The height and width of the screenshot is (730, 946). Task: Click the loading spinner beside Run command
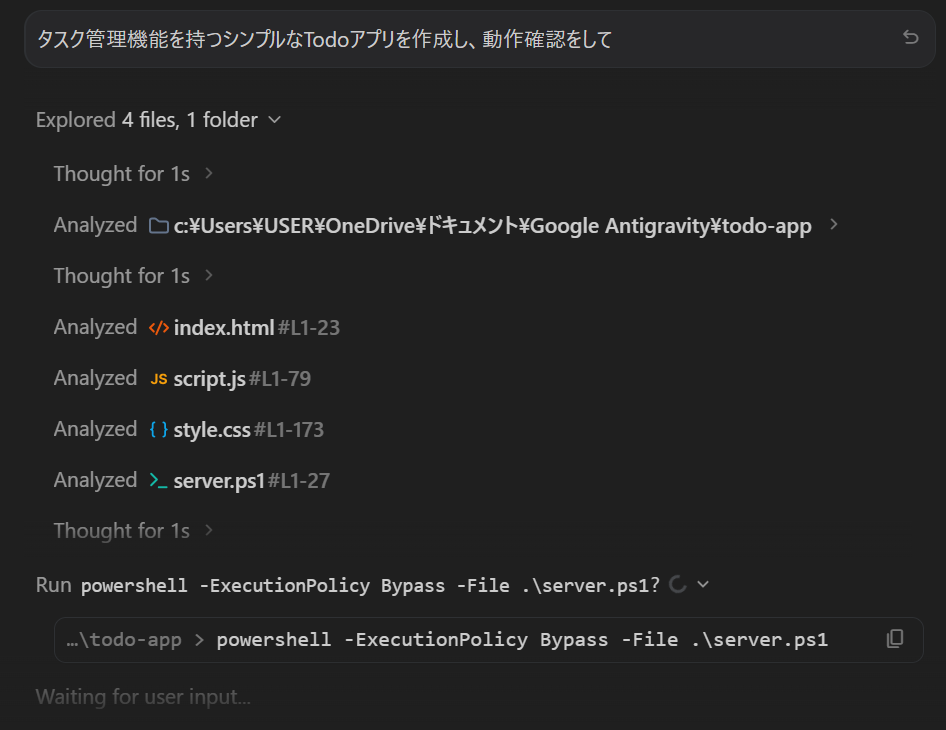[x=678, y=584]
